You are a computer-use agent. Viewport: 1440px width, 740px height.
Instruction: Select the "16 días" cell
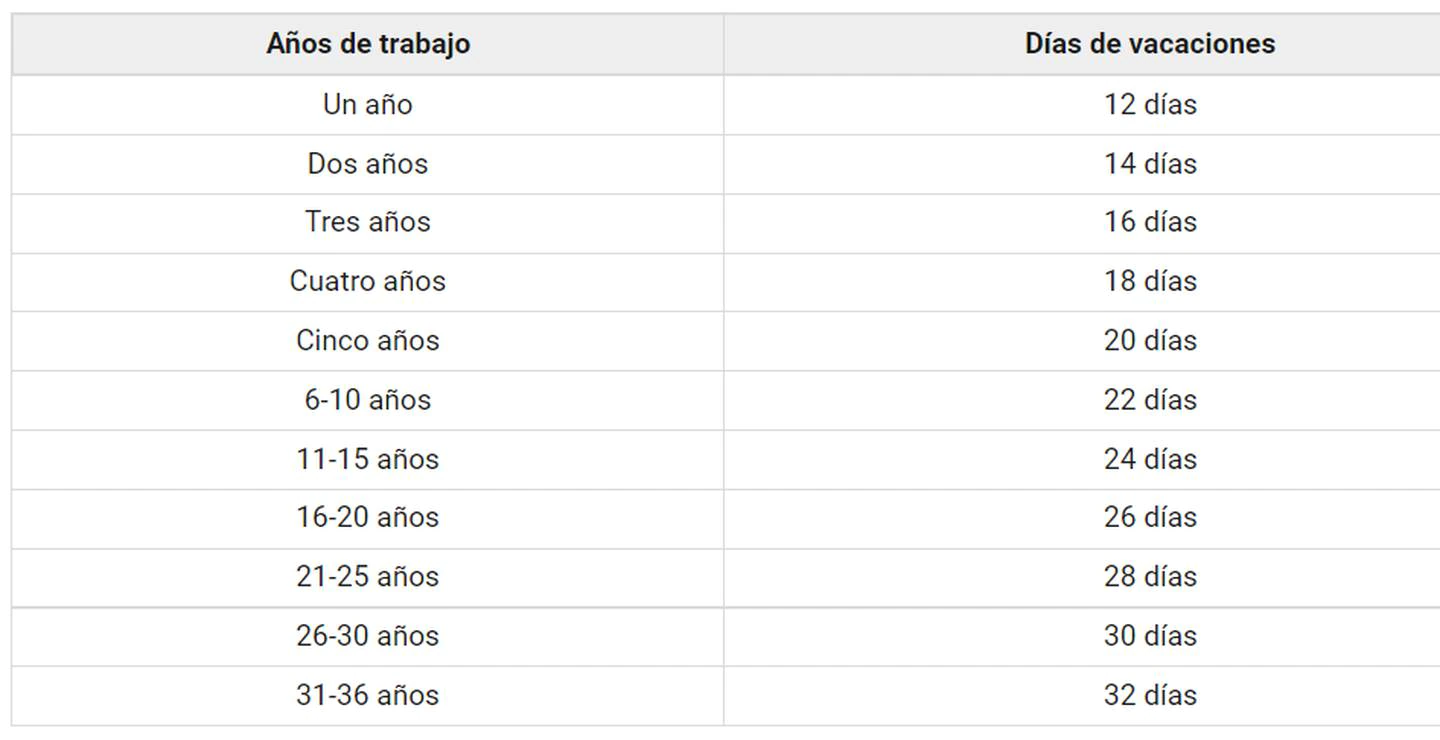click(1149, 222)
